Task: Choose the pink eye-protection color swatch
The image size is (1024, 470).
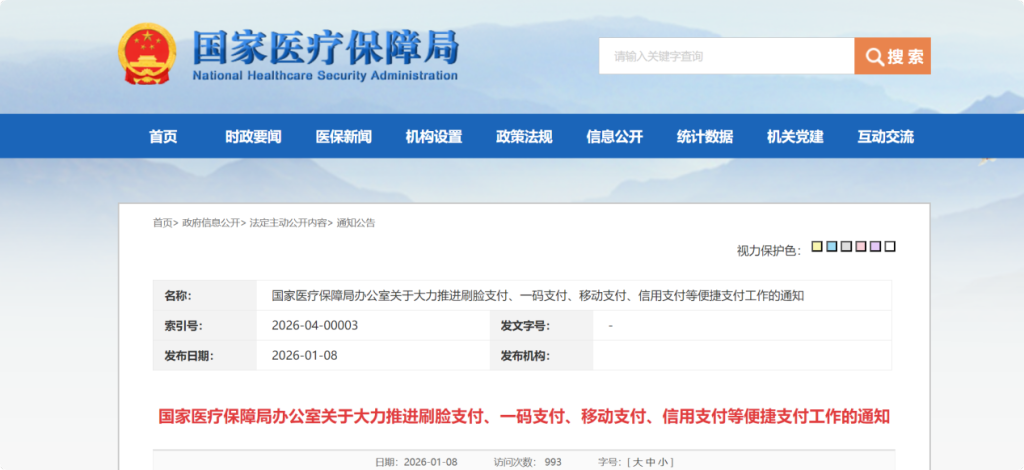Action: click(x=861, y=247)
